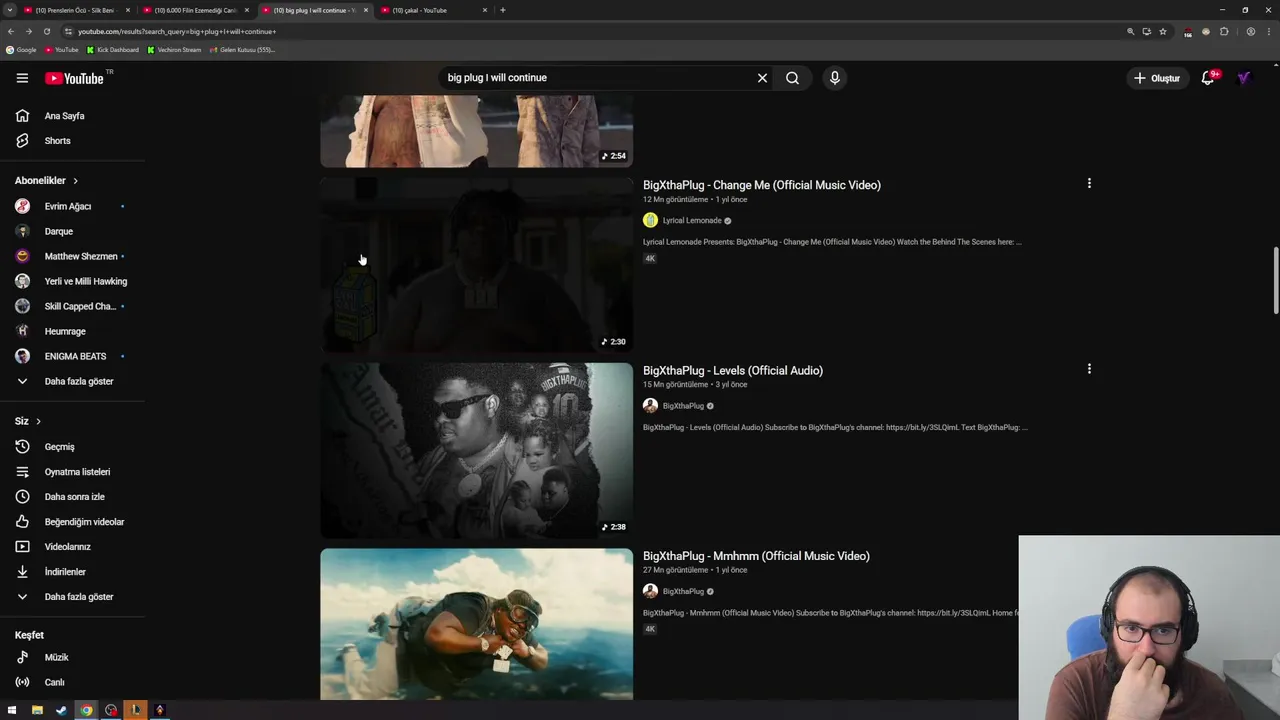
Task: Open Geçmiş history in sidebar
Action: point(72,447)
